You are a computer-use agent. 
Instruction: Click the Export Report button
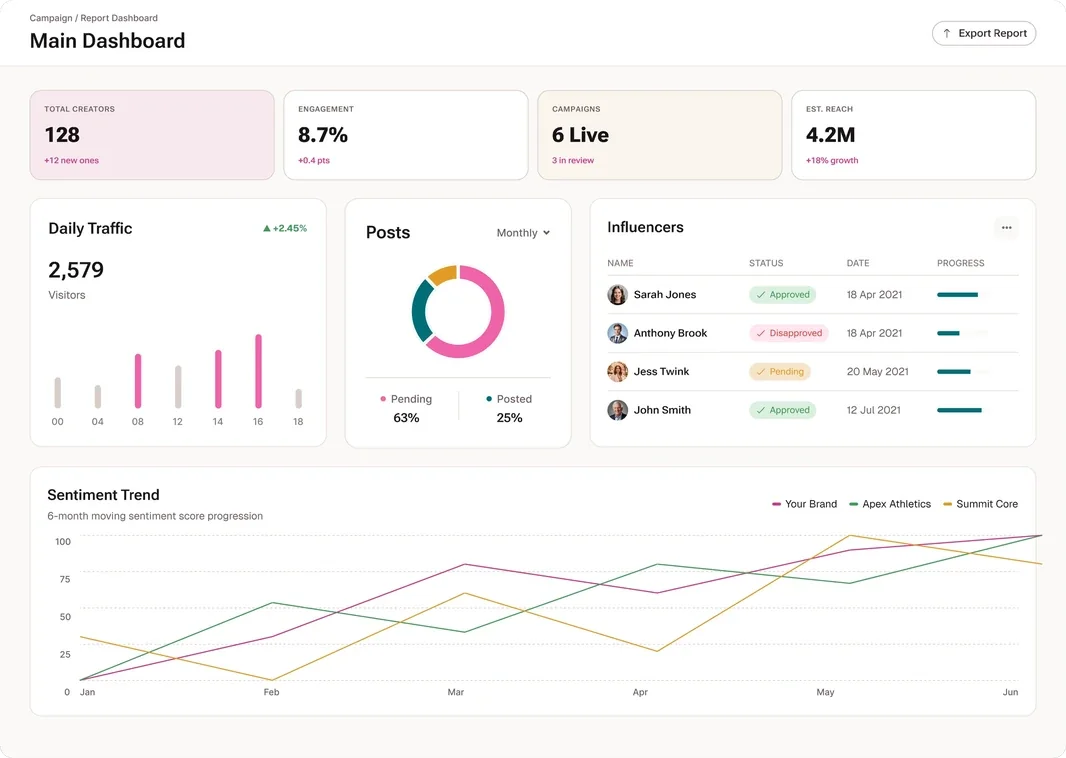pyautogui.click(x=984, y=33)
